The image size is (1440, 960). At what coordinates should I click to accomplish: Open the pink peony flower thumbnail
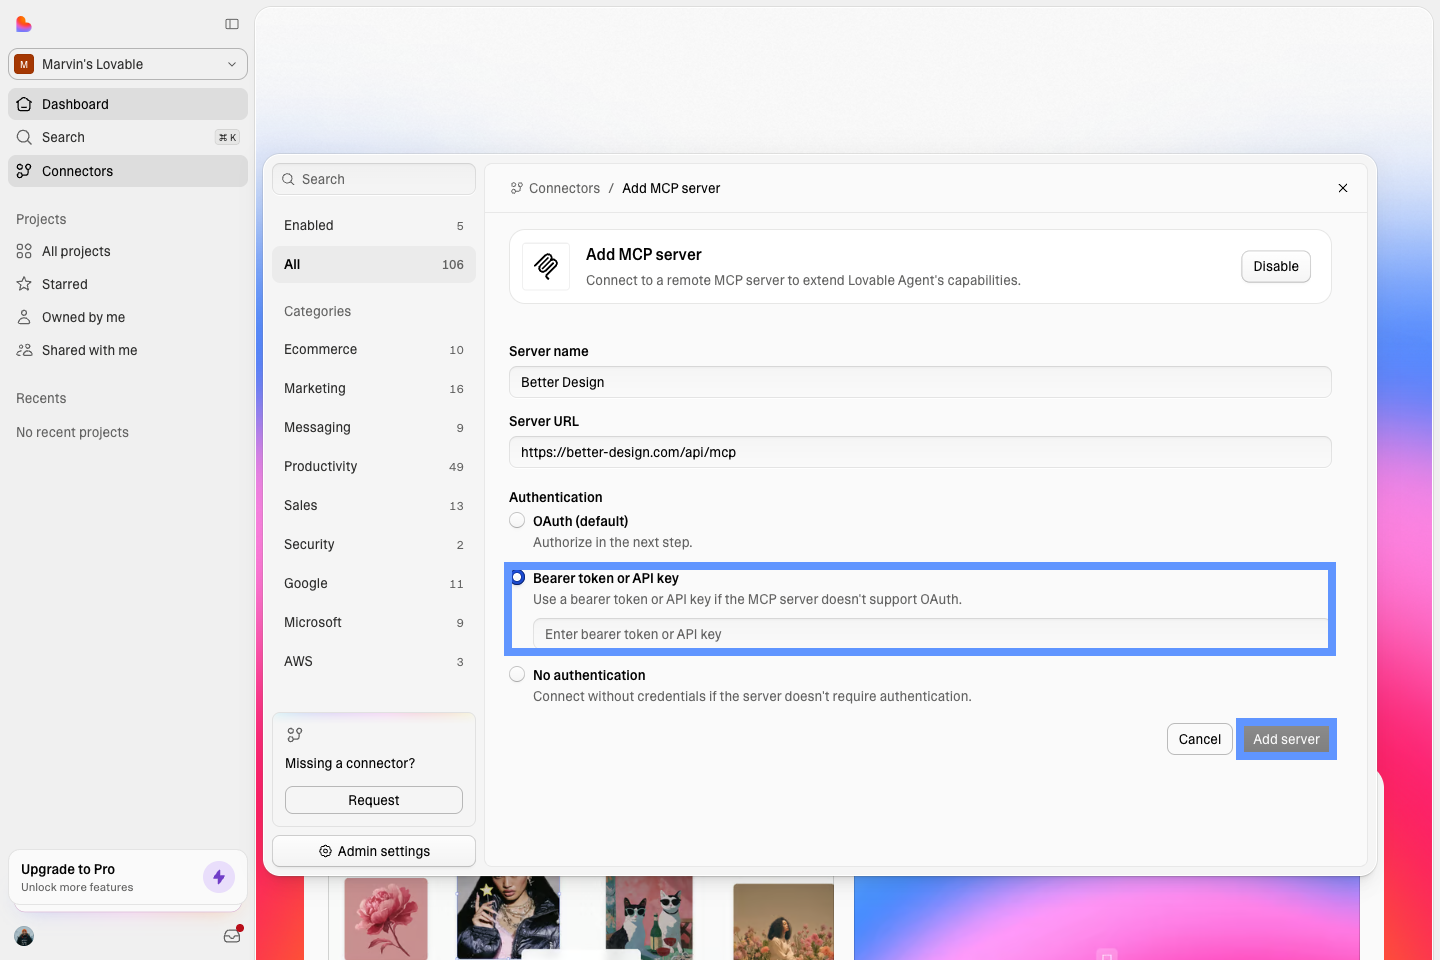pyautogui.click(x=386, y=918)
